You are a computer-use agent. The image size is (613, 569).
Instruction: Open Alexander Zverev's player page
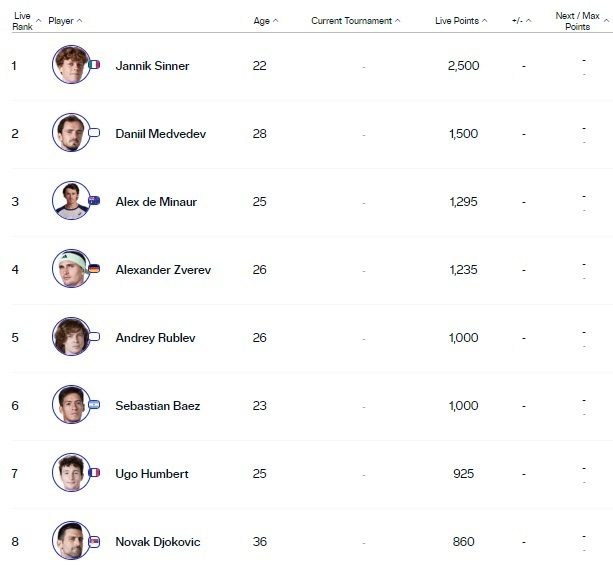(x=163, y=270)
